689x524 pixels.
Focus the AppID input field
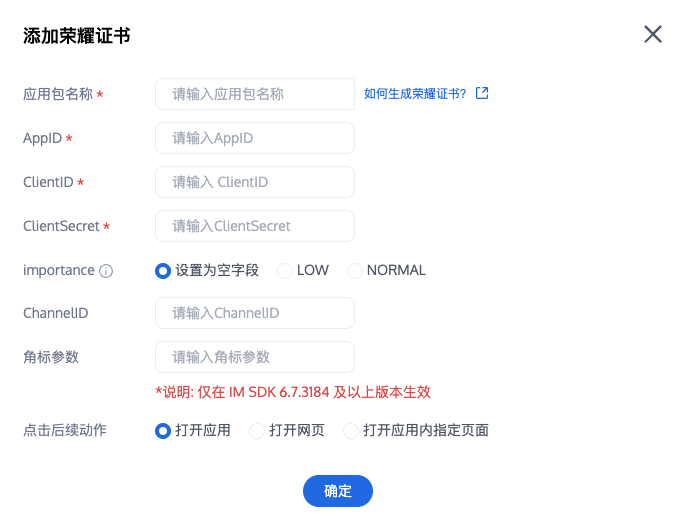click(x=255, y=138)
